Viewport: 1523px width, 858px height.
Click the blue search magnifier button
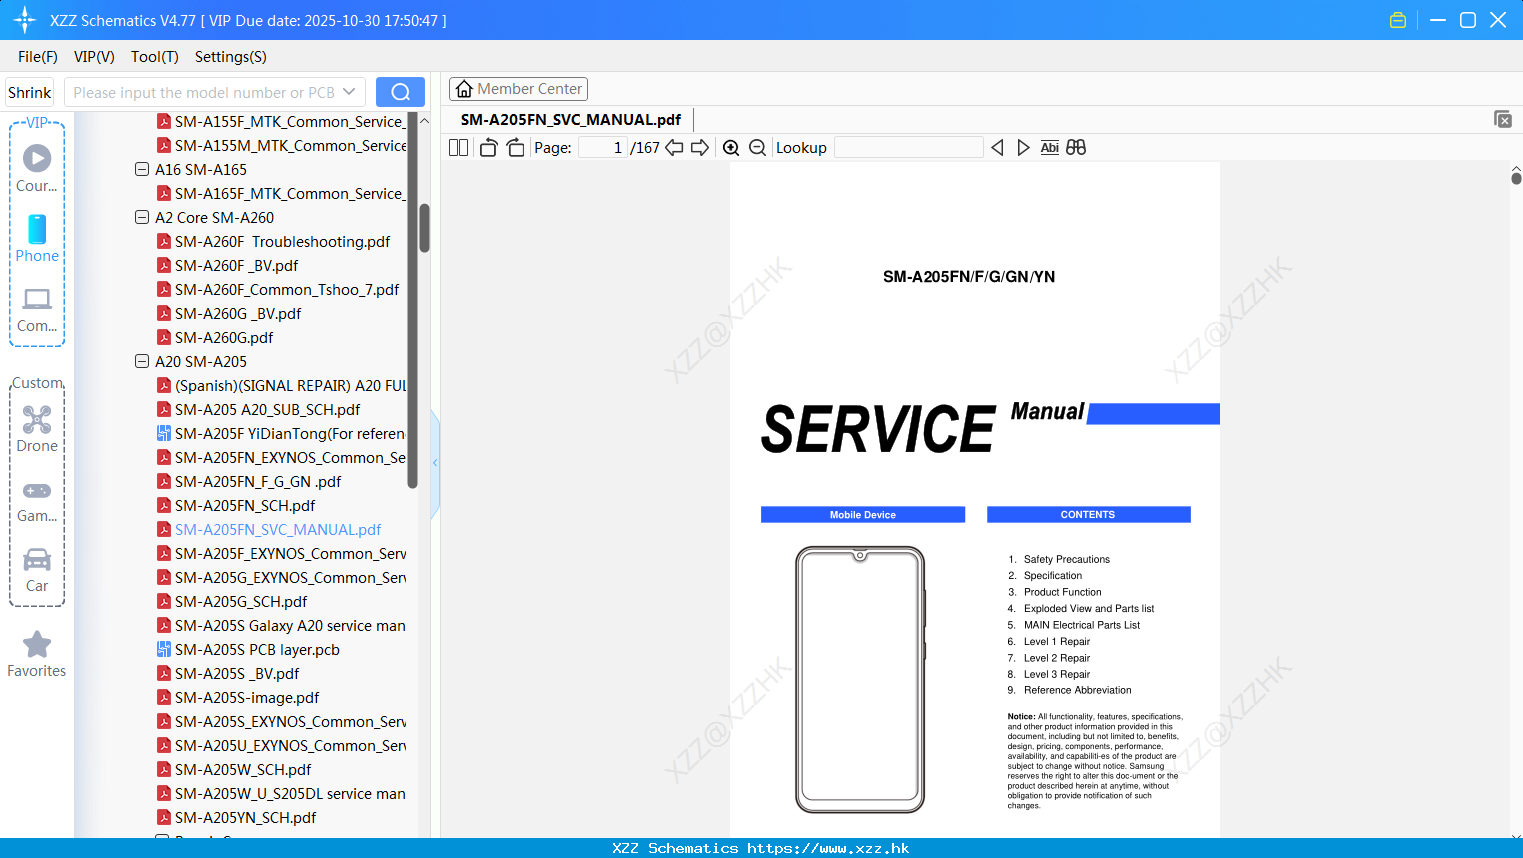pyautogui.click(x=400, y=92)
